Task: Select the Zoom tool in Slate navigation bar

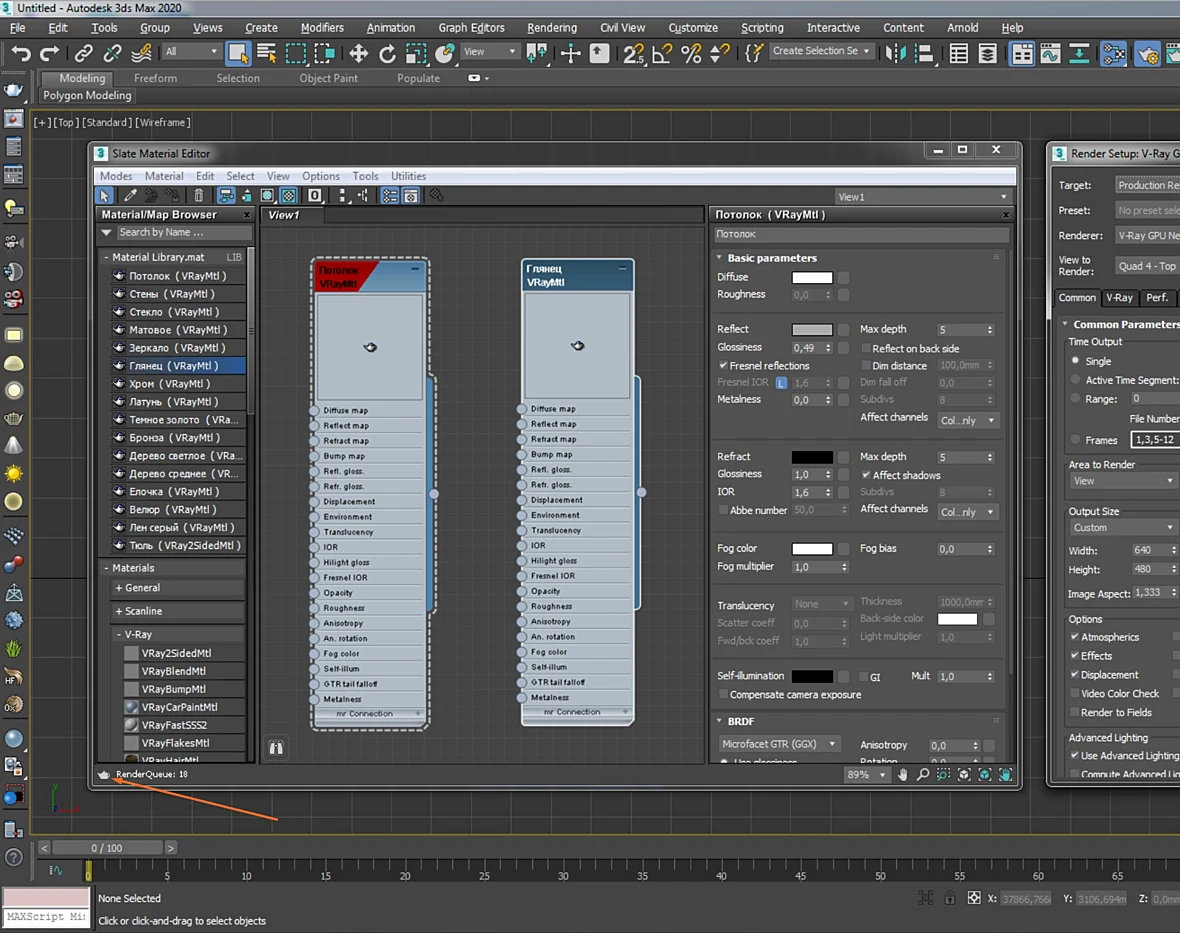Action: click(x=923, y=774)
